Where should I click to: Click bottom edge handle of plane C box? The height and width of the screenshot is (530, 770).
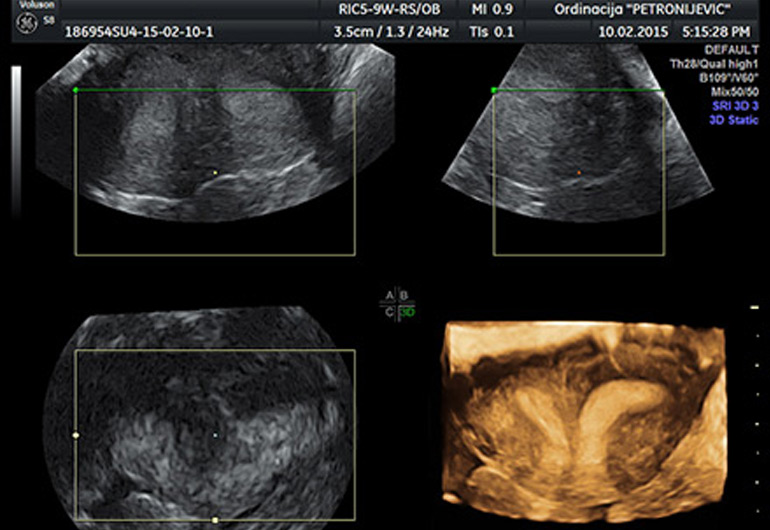pos(215,520)
